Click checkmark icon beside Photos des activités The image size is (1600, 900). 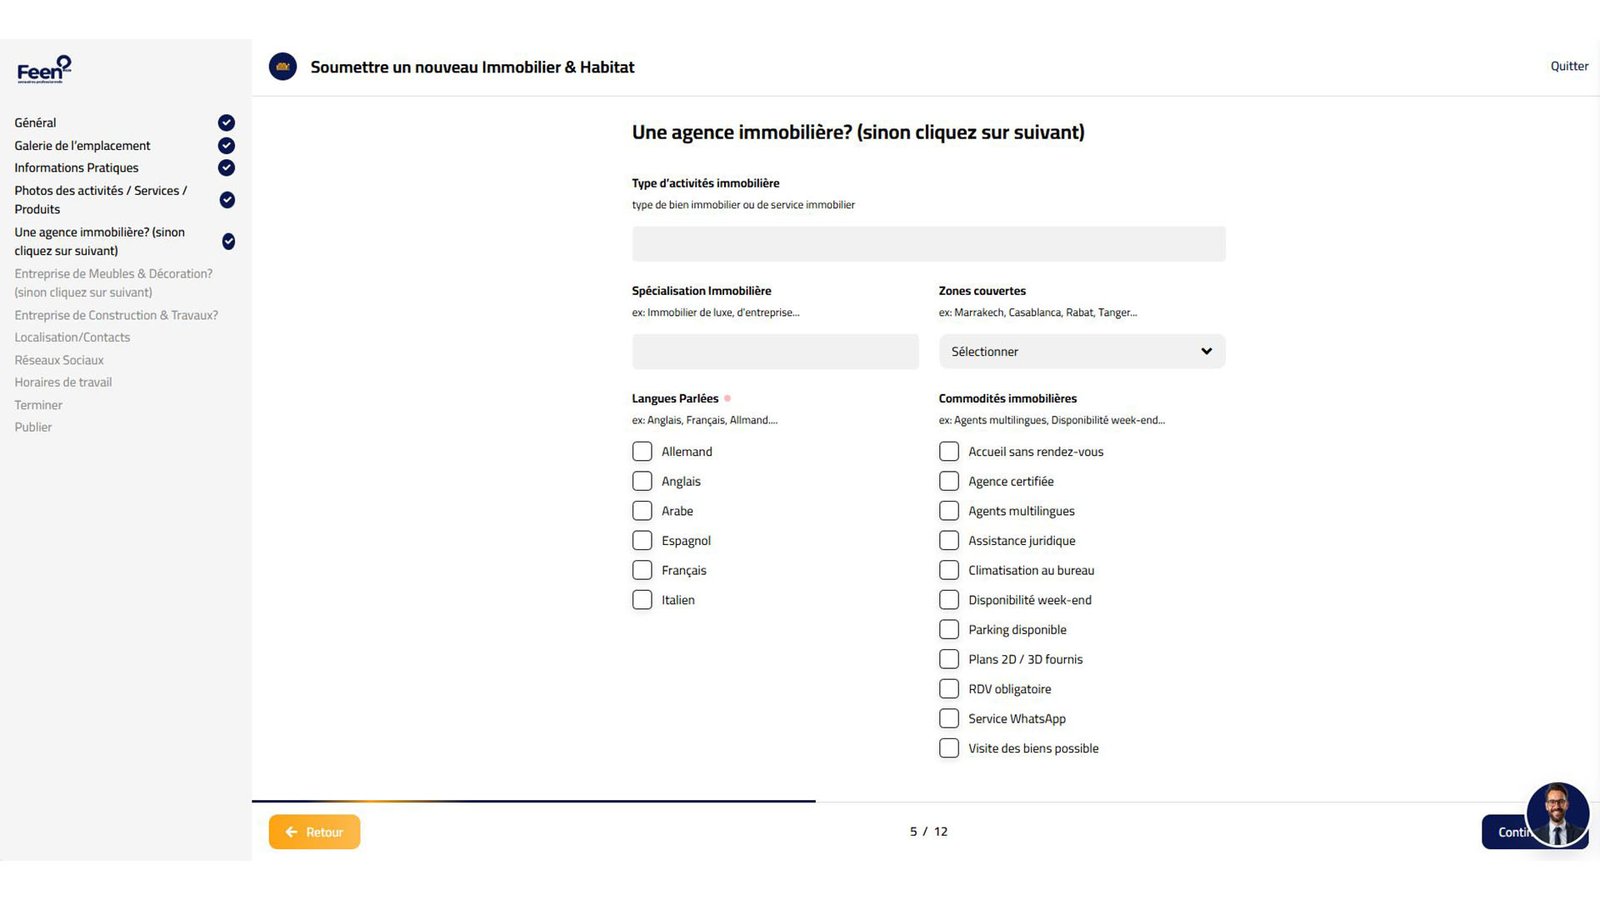click(227, 200)
